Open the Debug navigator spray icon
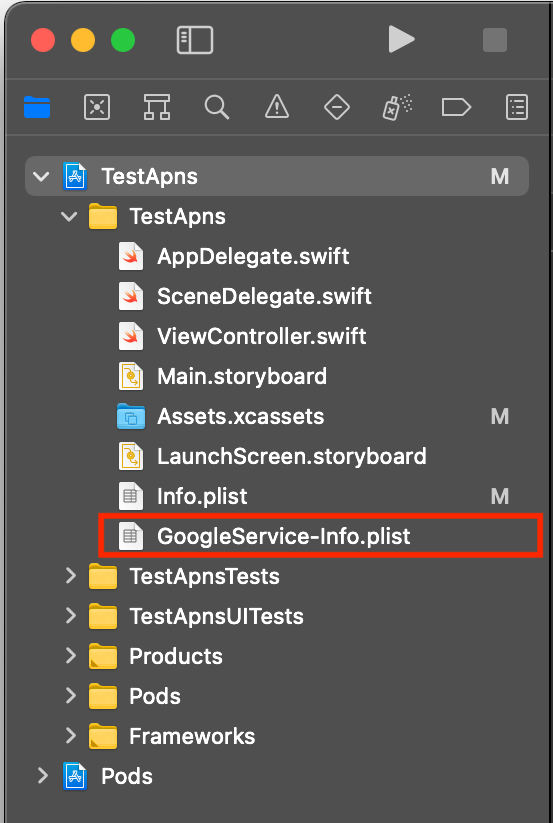553x823 pixels. click(397, 108)
